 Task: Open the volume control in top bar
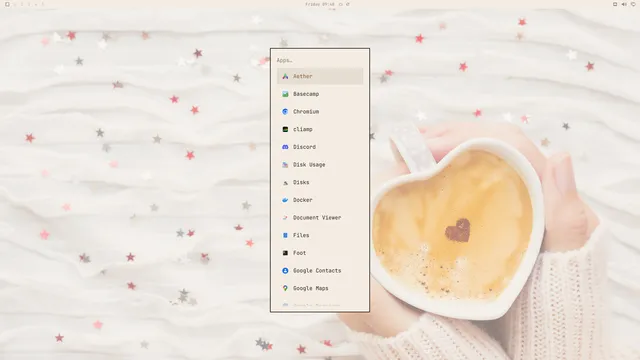pyautogui.click(x=624, y=4)
